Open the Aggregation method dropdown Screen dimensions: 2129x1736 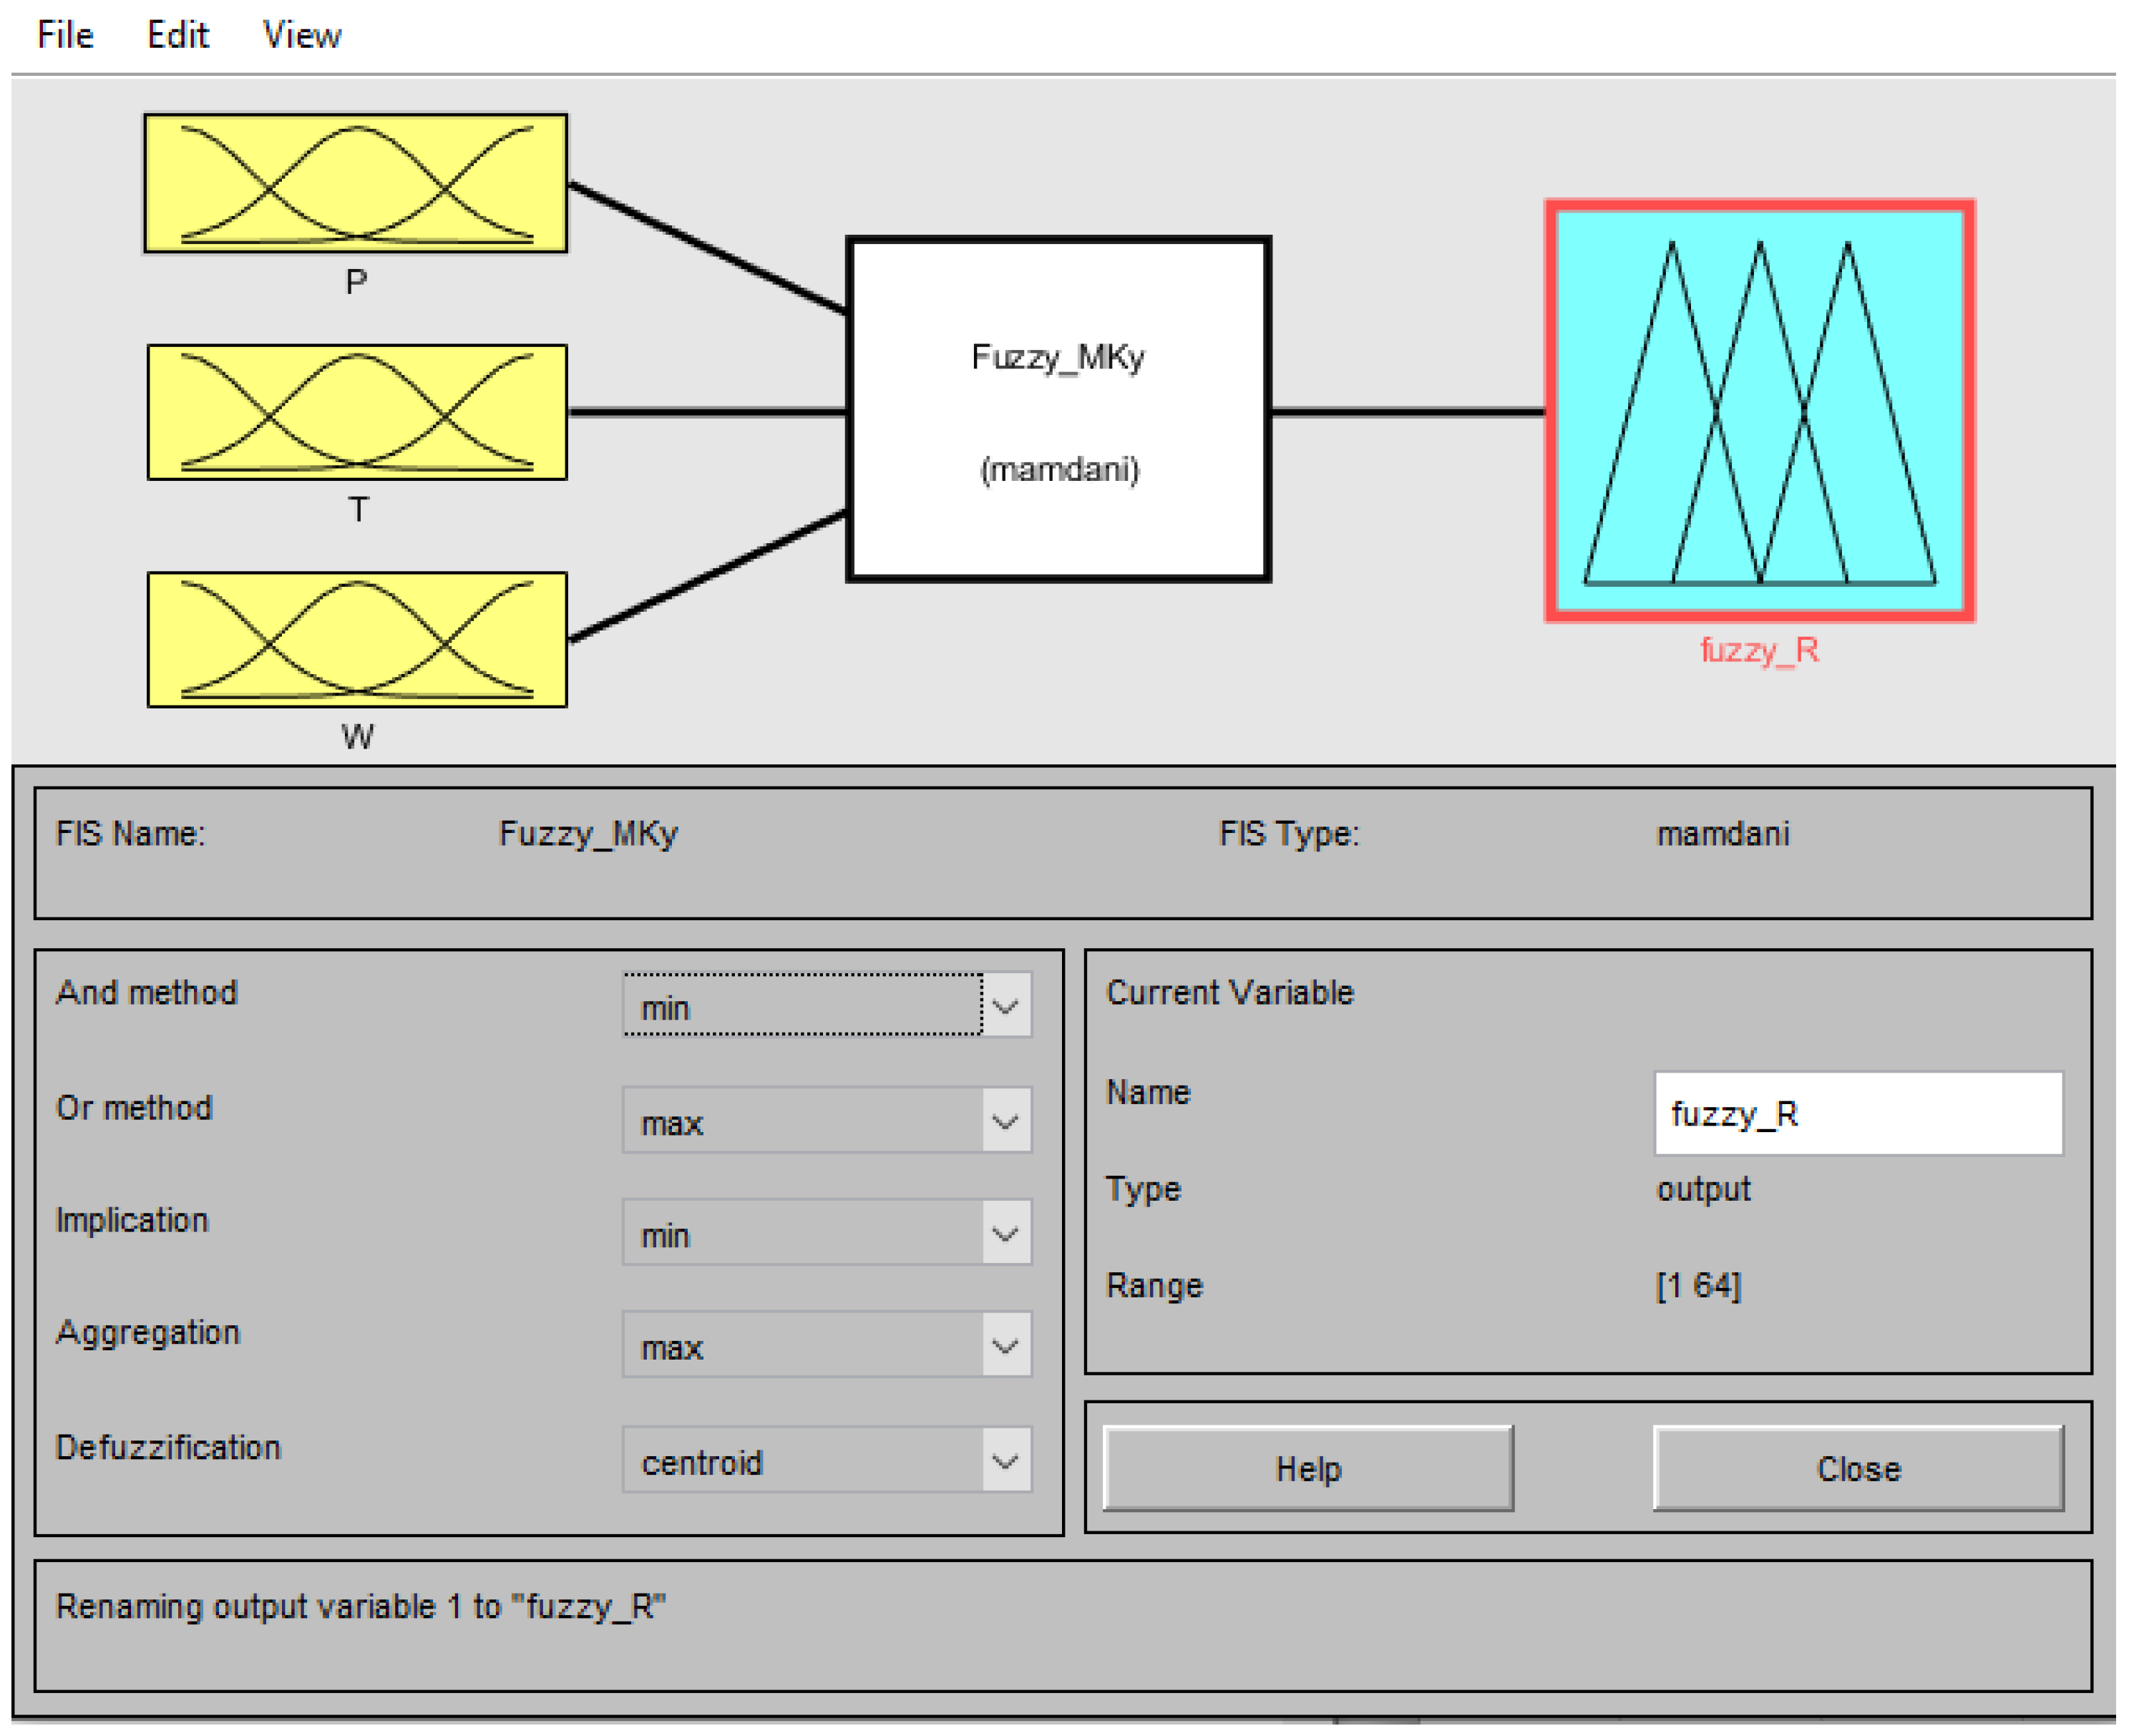826,1345
